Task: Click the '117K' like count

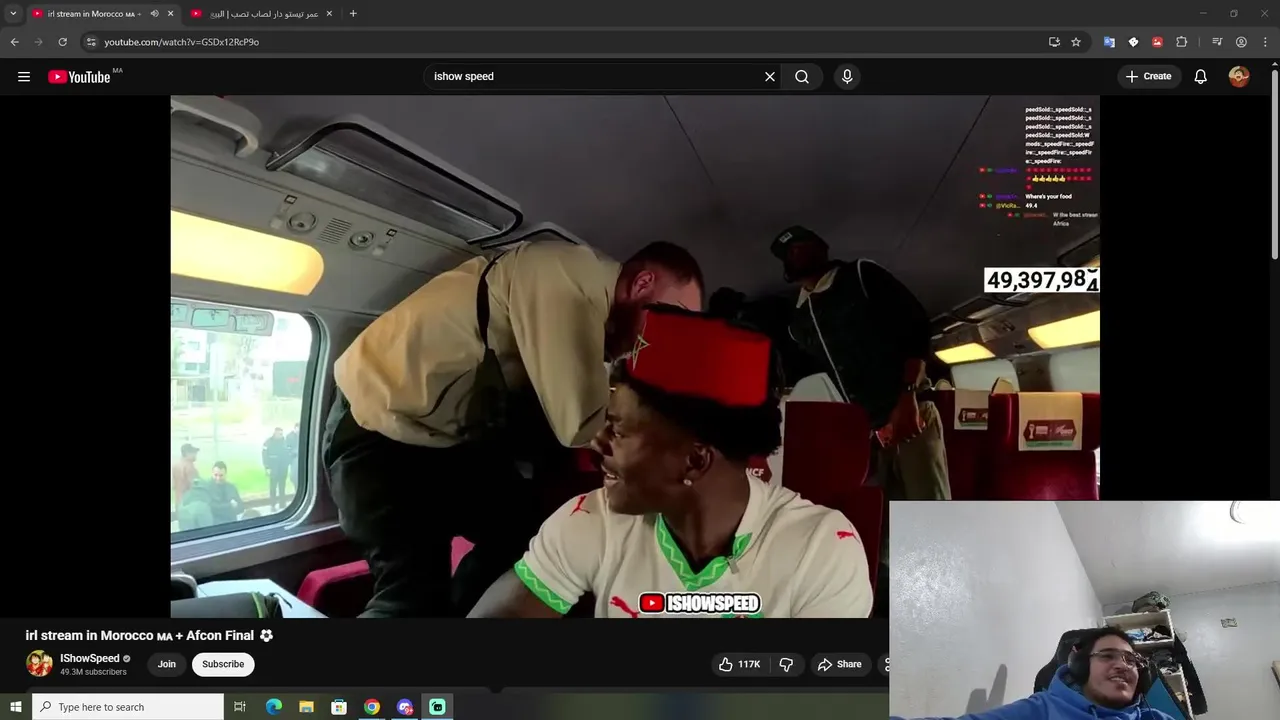Action: [749, 664]
